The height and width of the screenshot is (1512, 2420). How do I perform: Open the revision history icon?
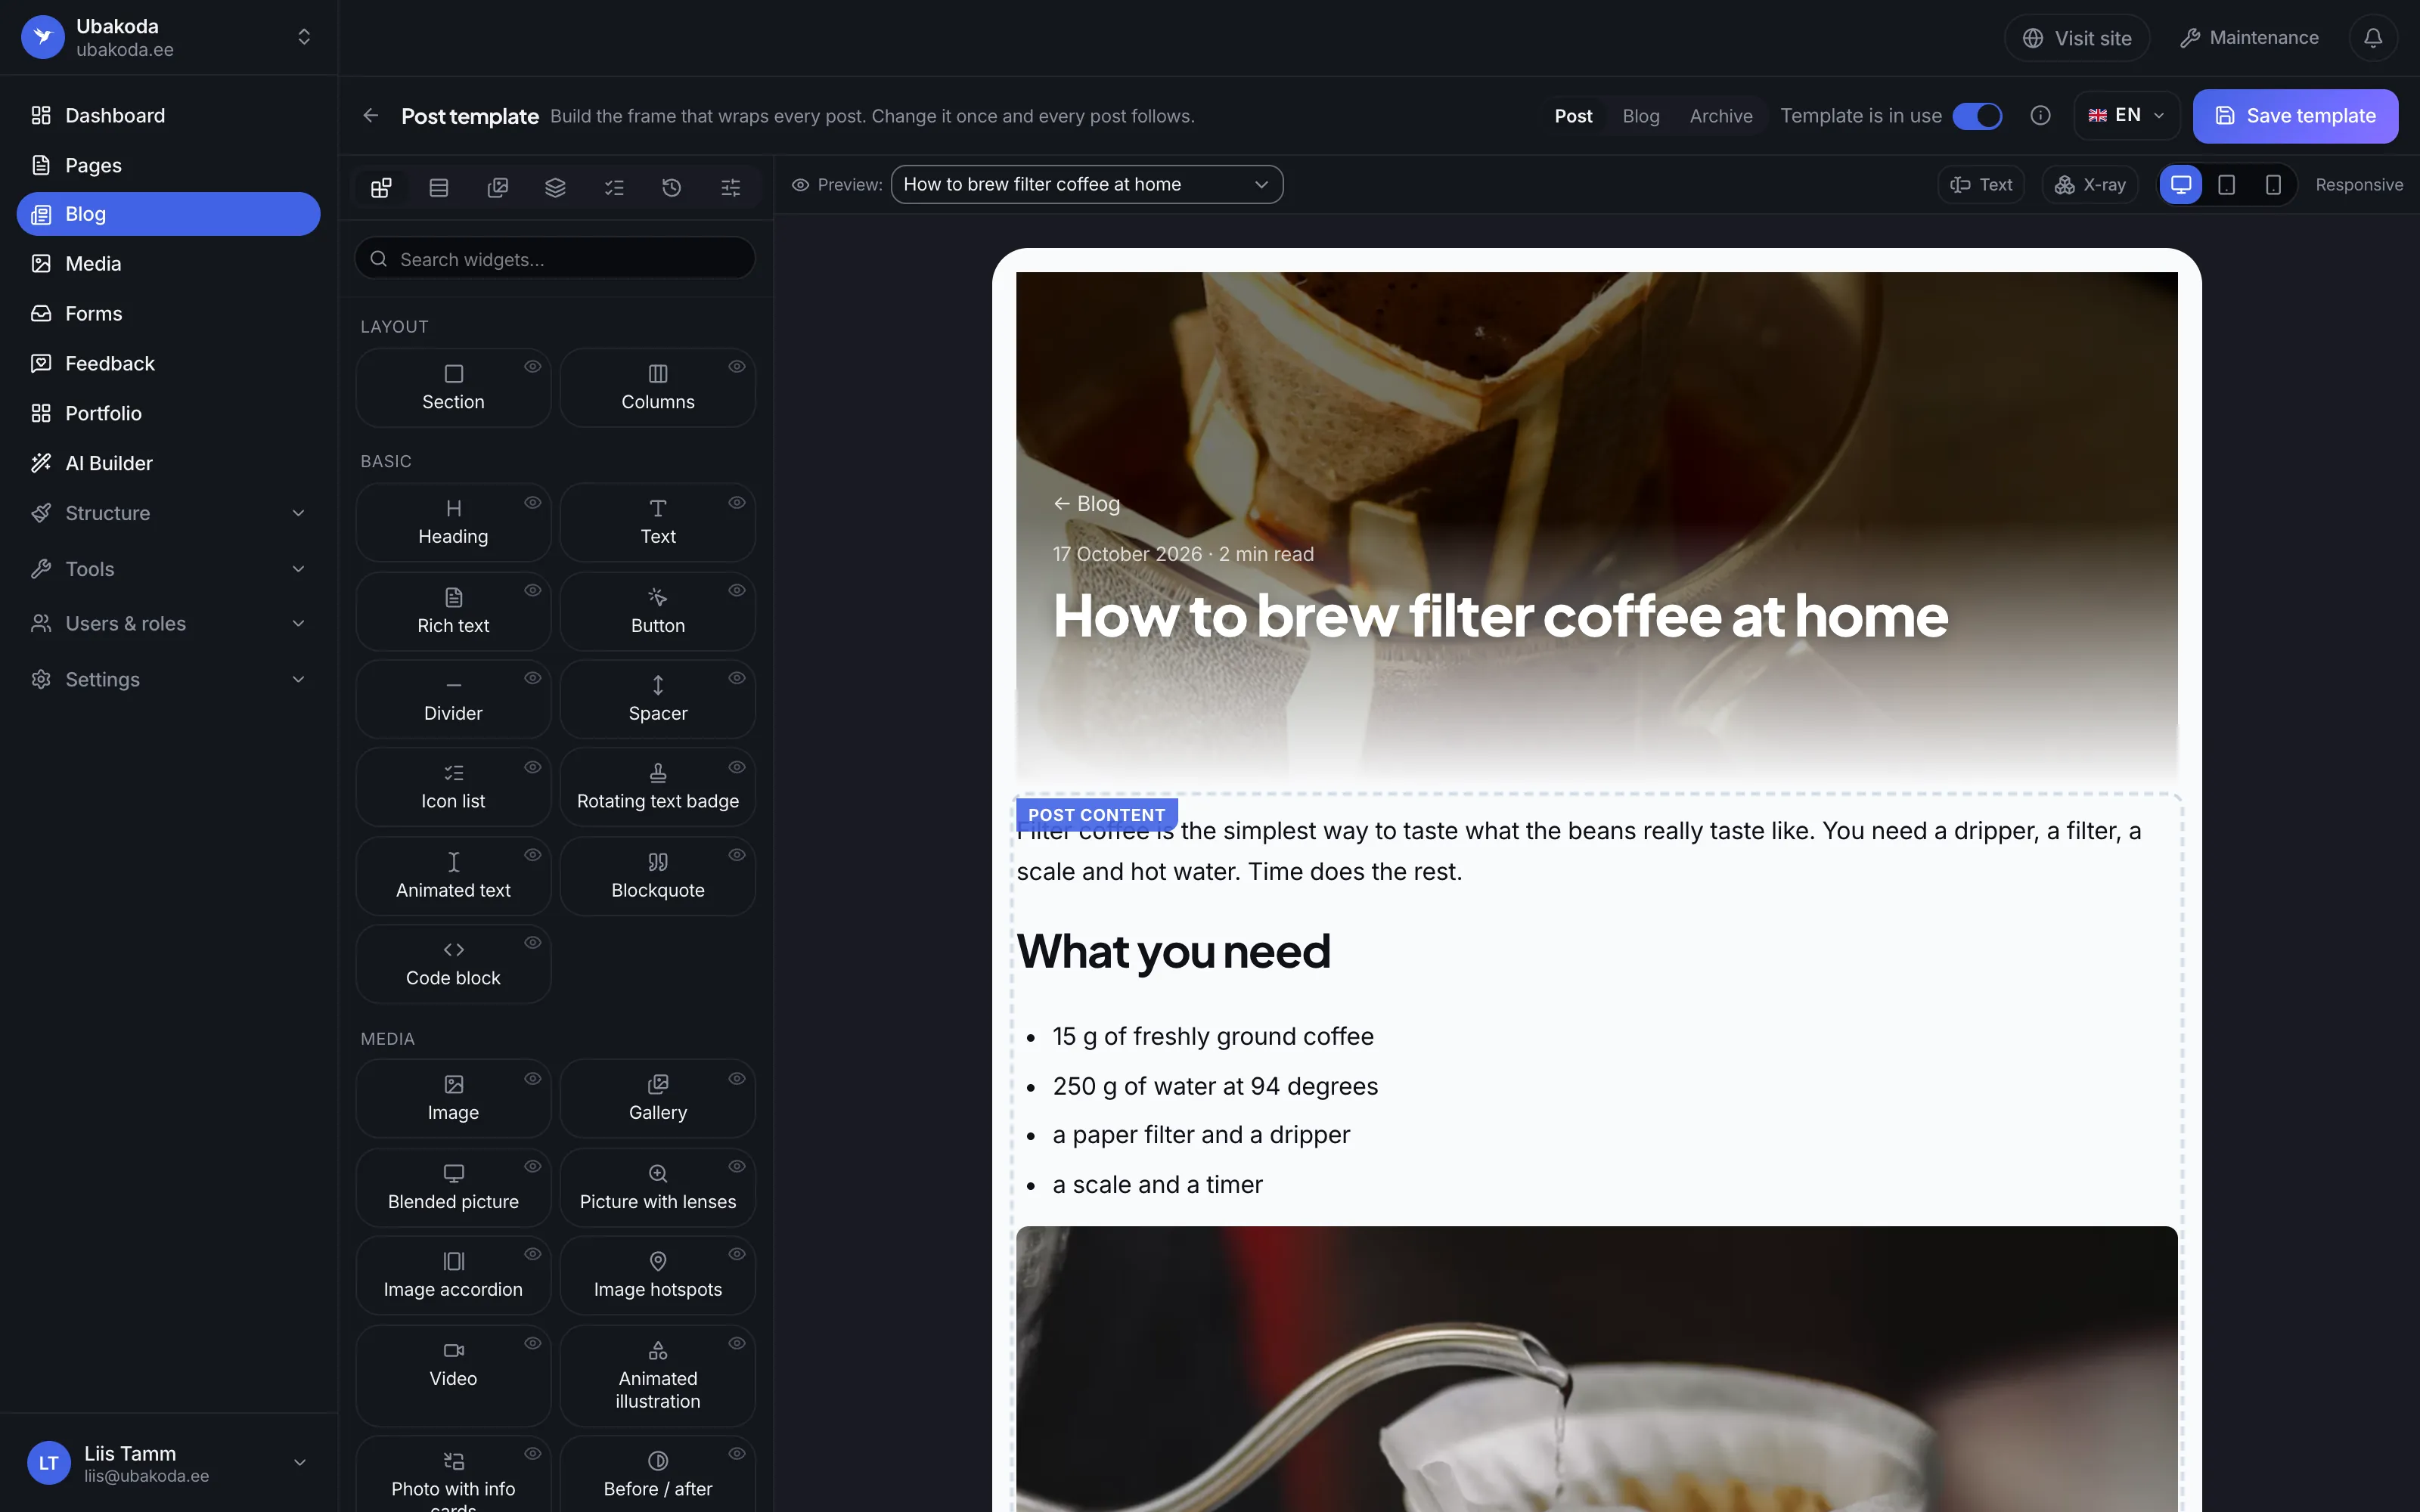[672, 187]
